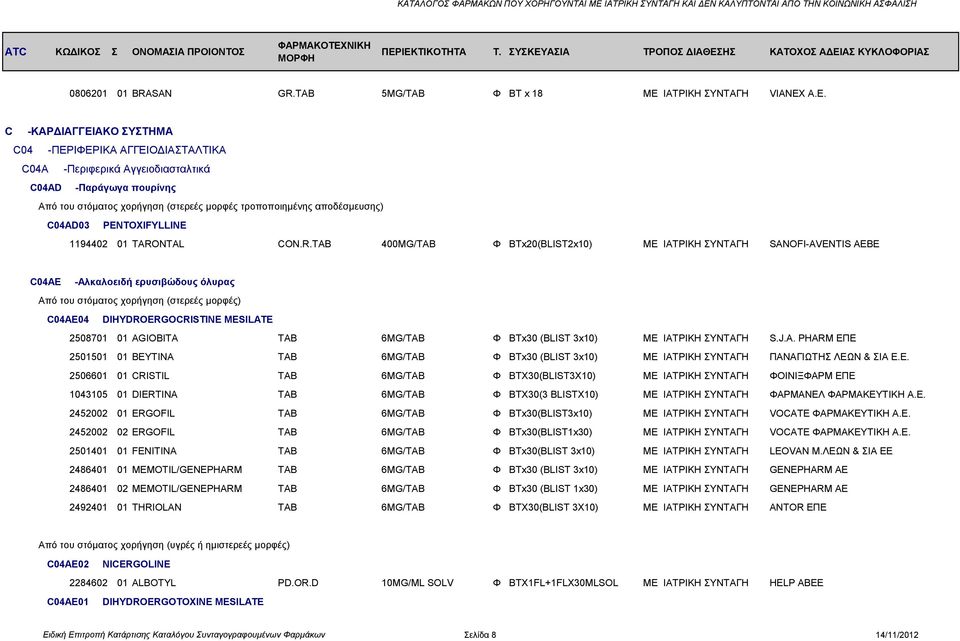Click SANOFI-AVENTIS AEBE license holder
The width and height of the screenshot is (960, 641).
coord(824,244)
